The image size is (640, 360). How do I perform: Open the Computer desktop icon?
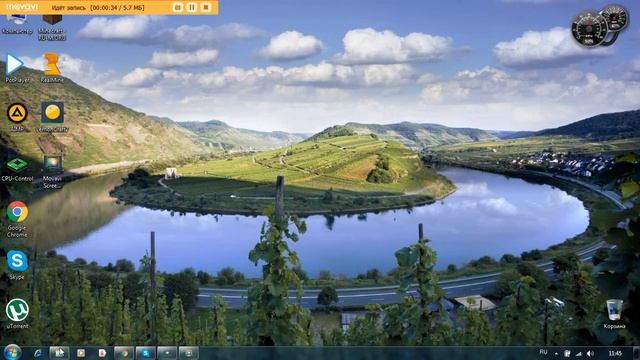[x=17, y=24]
